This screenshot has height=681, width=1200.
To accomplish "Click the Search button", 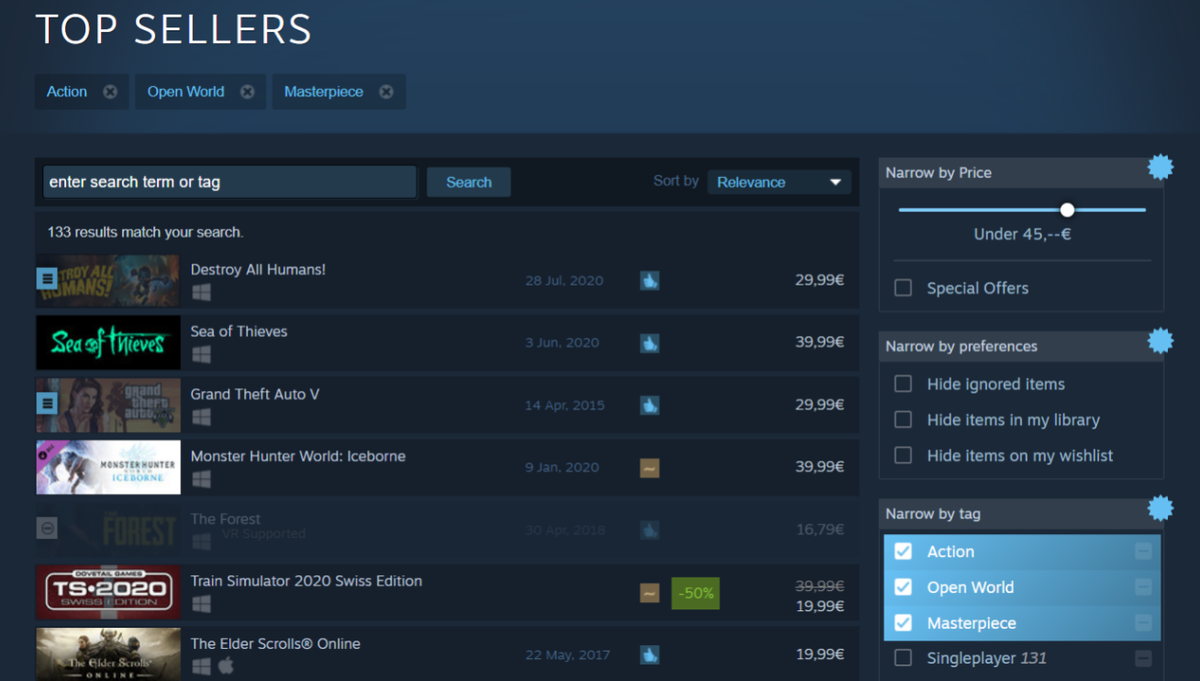I will click(469, 182).
